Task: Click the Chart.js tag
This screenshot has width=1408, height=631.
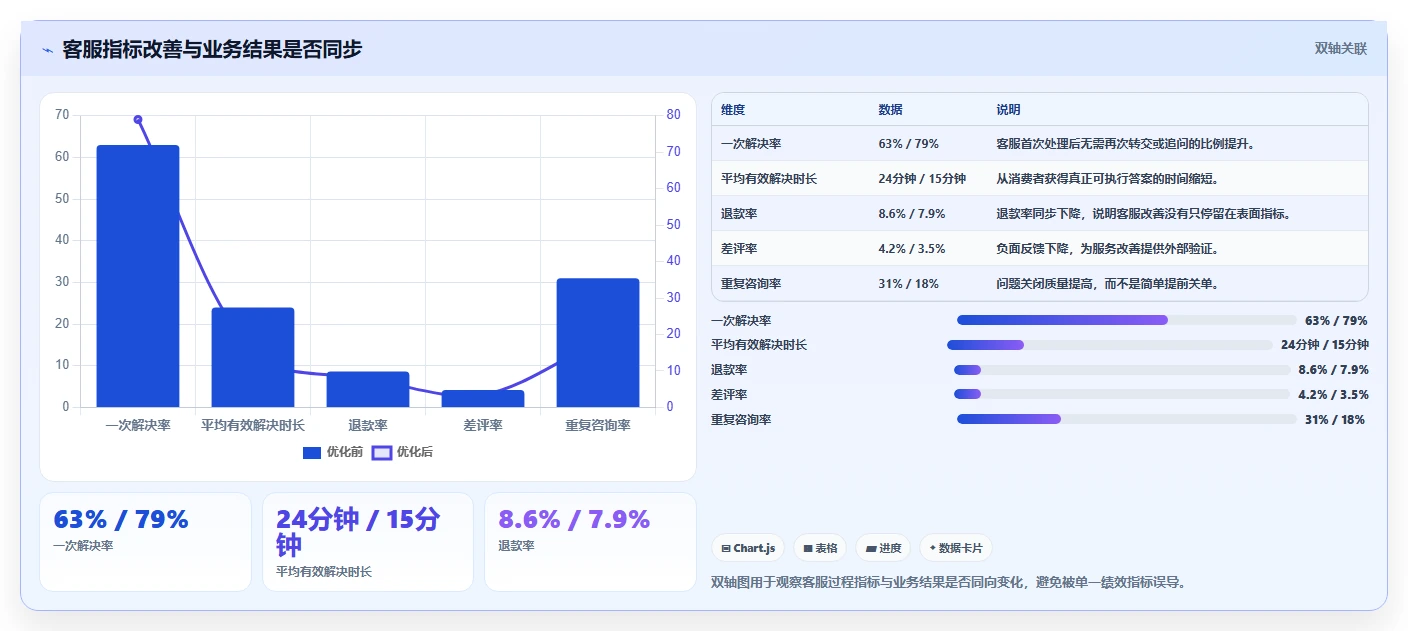Action: (x=748, y=548)
